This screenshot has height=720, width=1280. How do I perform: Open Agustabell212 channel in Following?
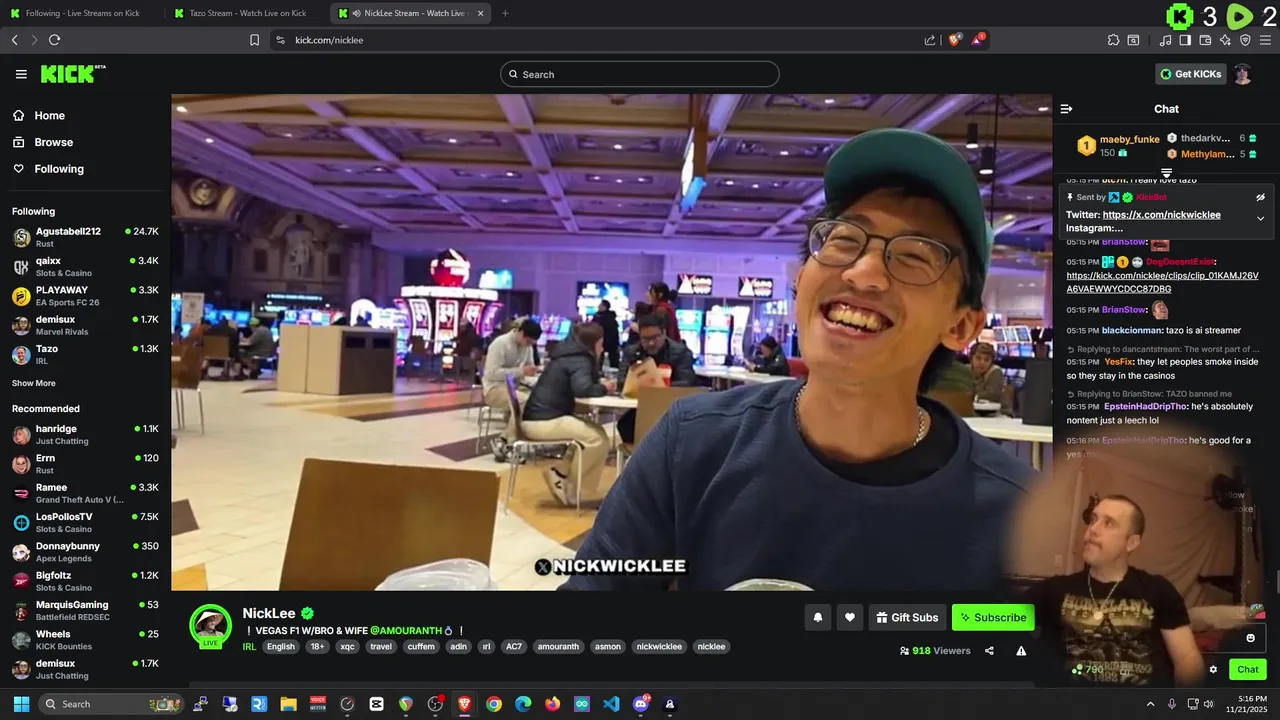coord(85,237)
